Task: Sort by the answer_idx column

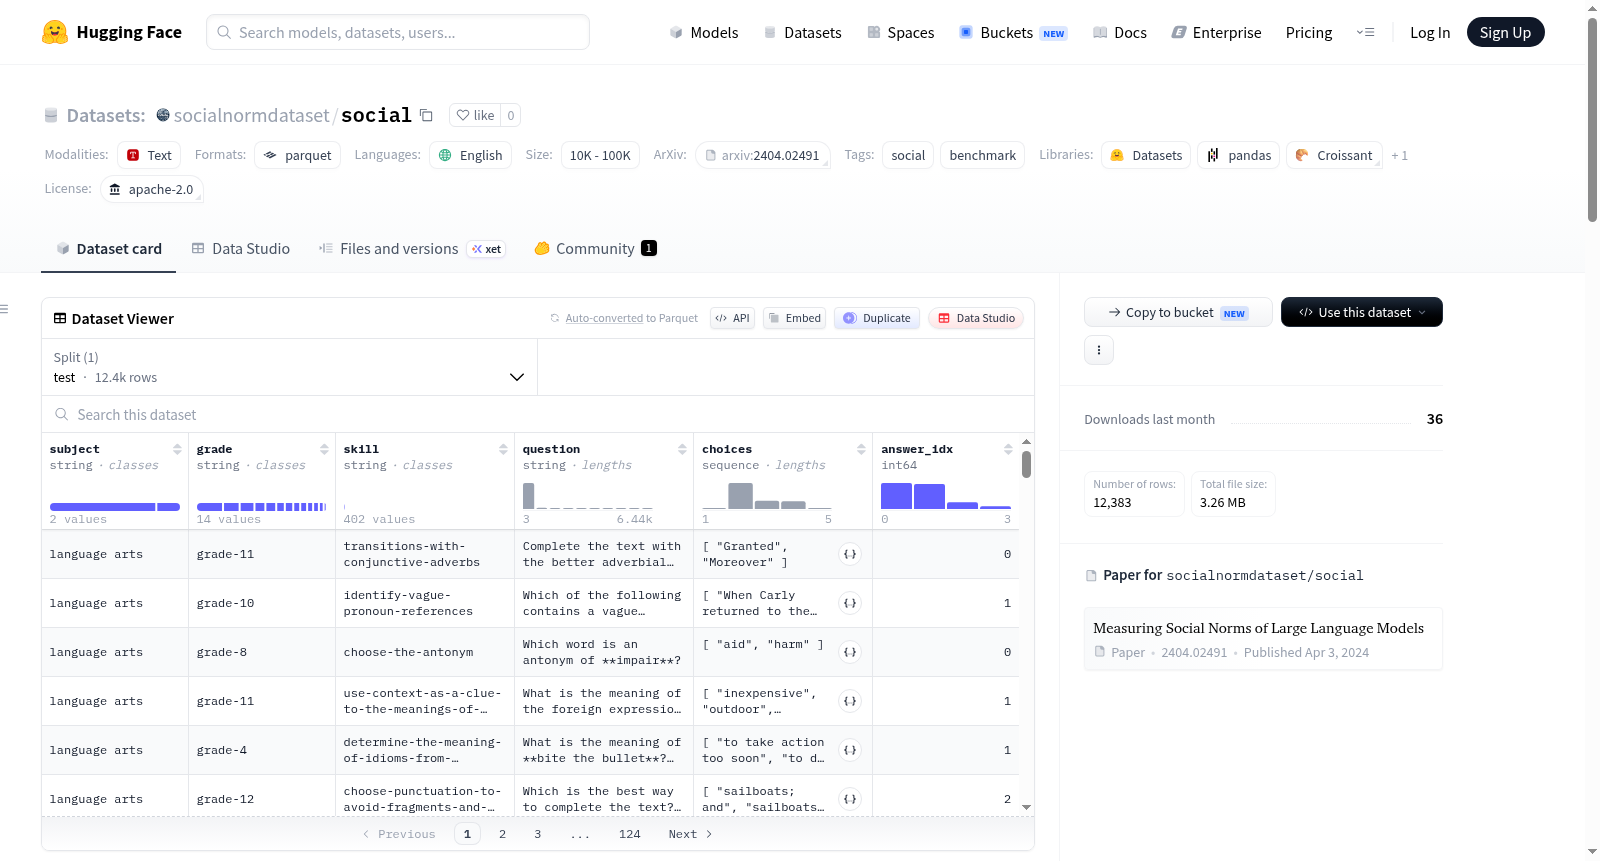Action: click(x=1008, y=449)
